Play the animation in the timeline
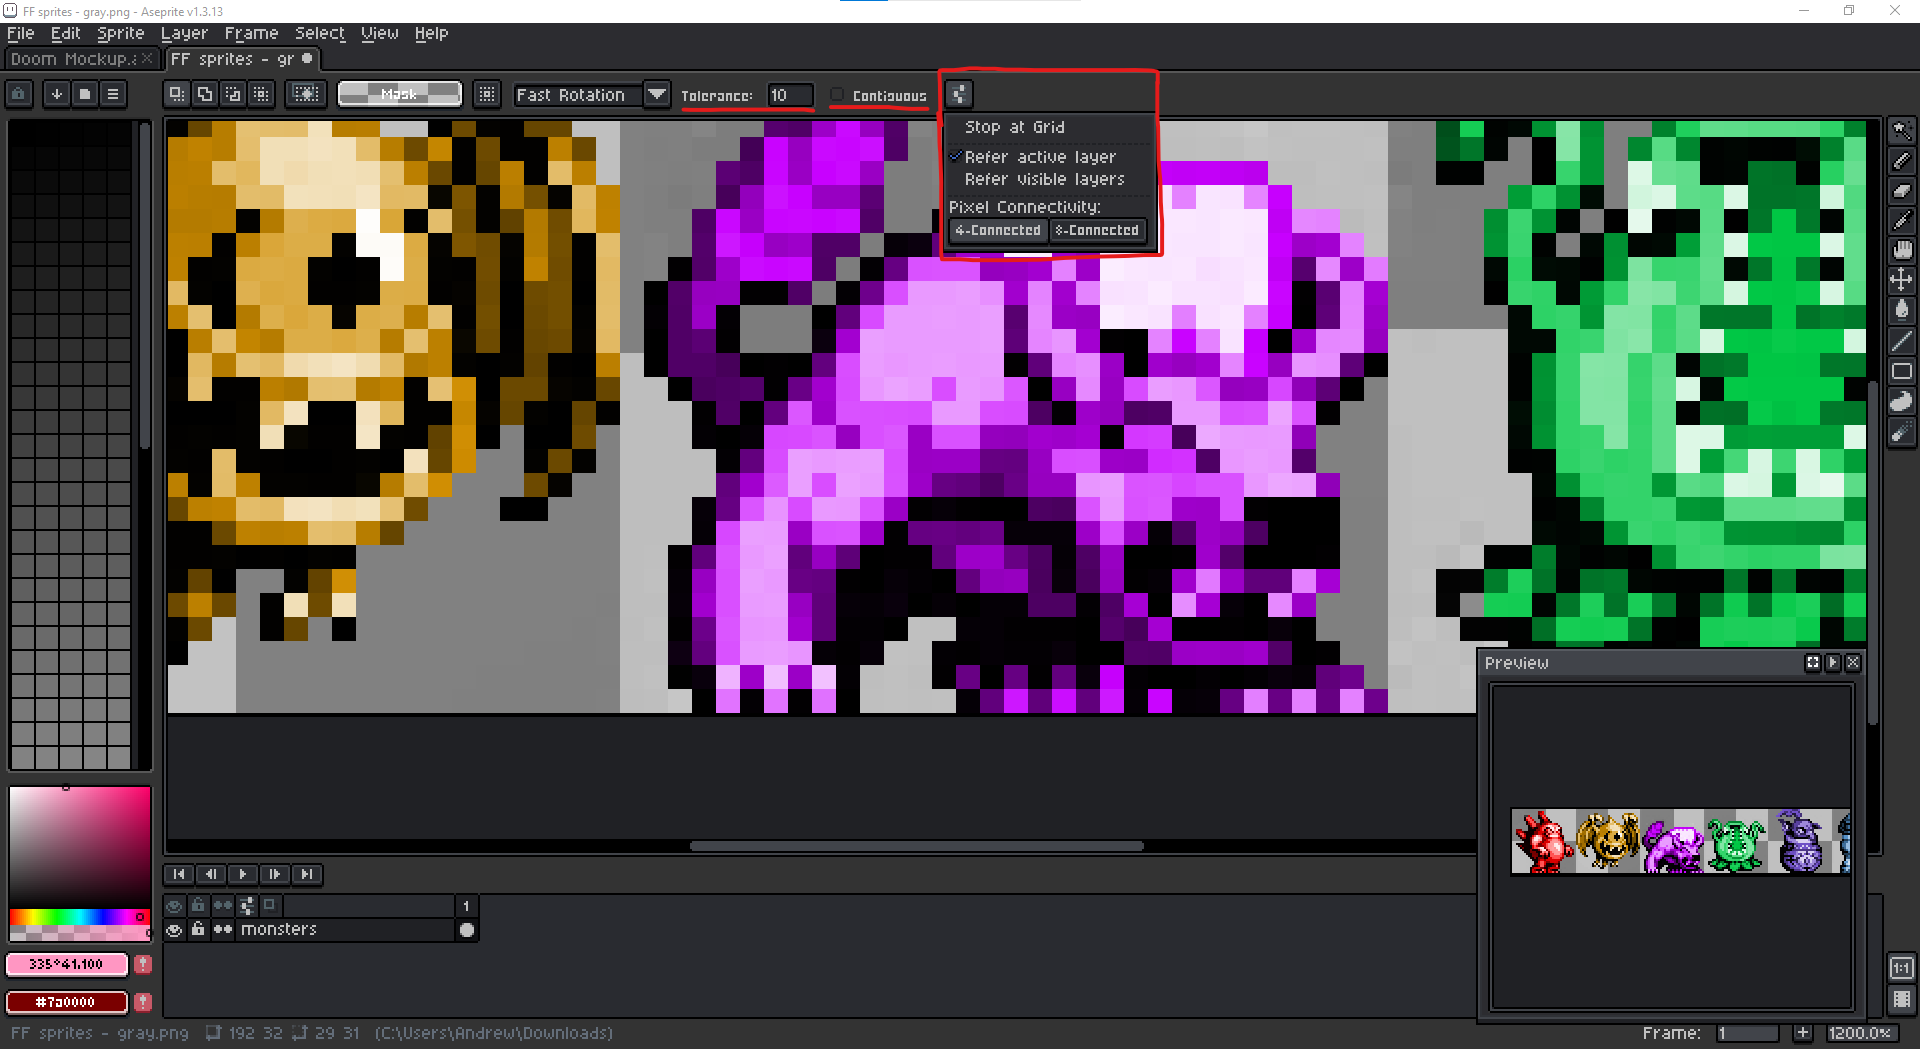This screenshot has height=1049, width=1920. [x=243, y=874]
